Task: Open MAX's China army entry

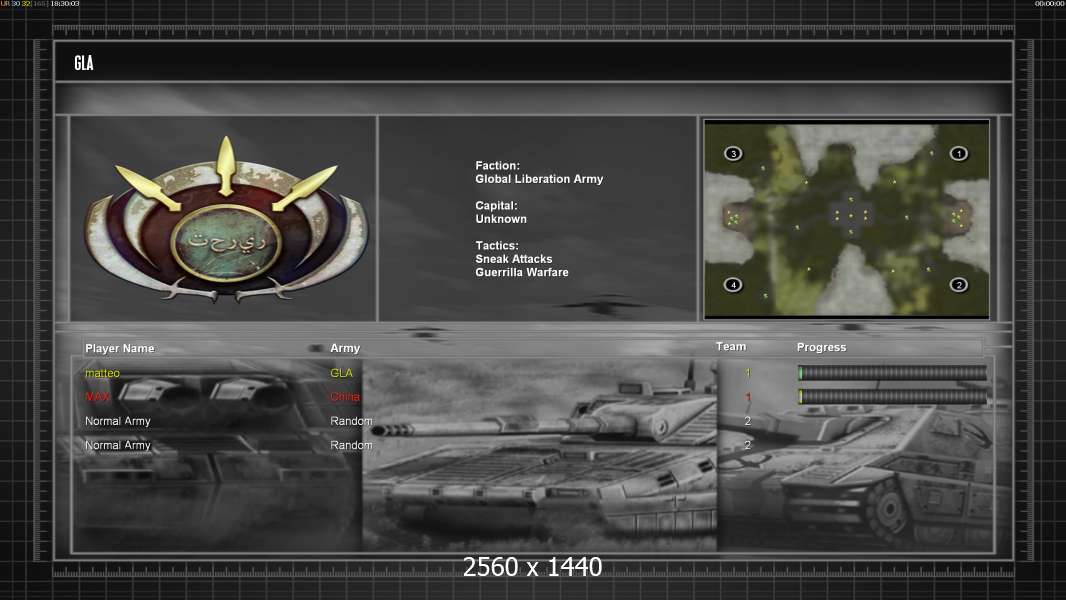Action: [x=345, y=397]
